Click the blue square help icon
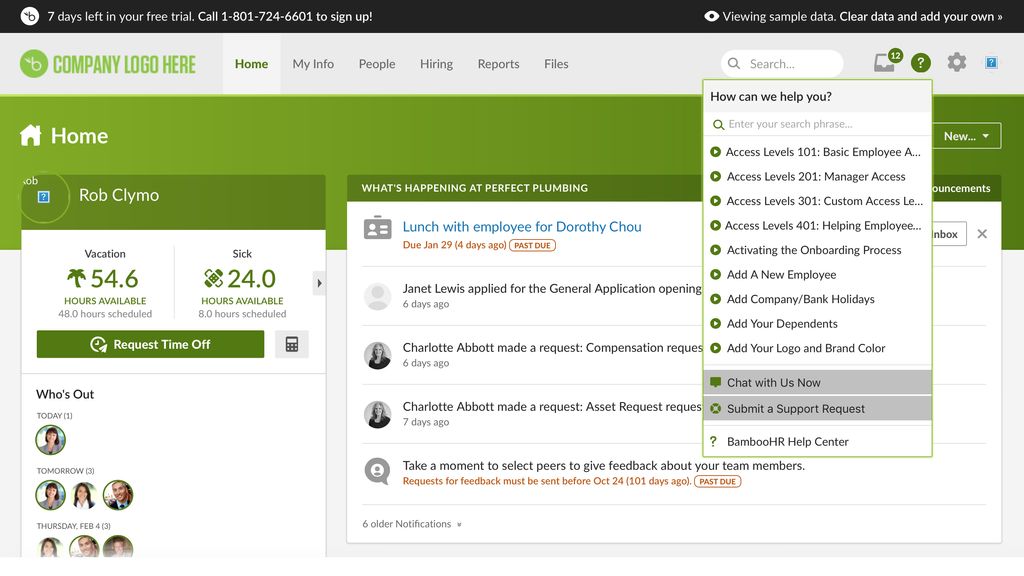 [990, 62]
